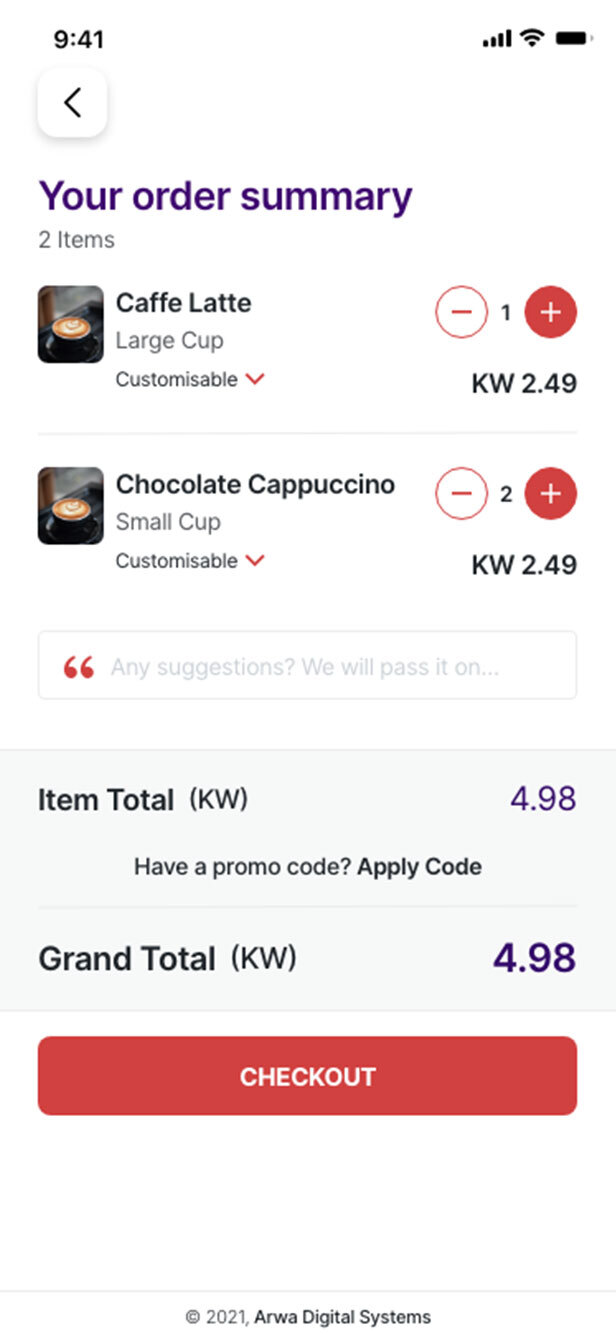Select the Caffe Latte item title
616x1334 pixels.
[184, 303]
